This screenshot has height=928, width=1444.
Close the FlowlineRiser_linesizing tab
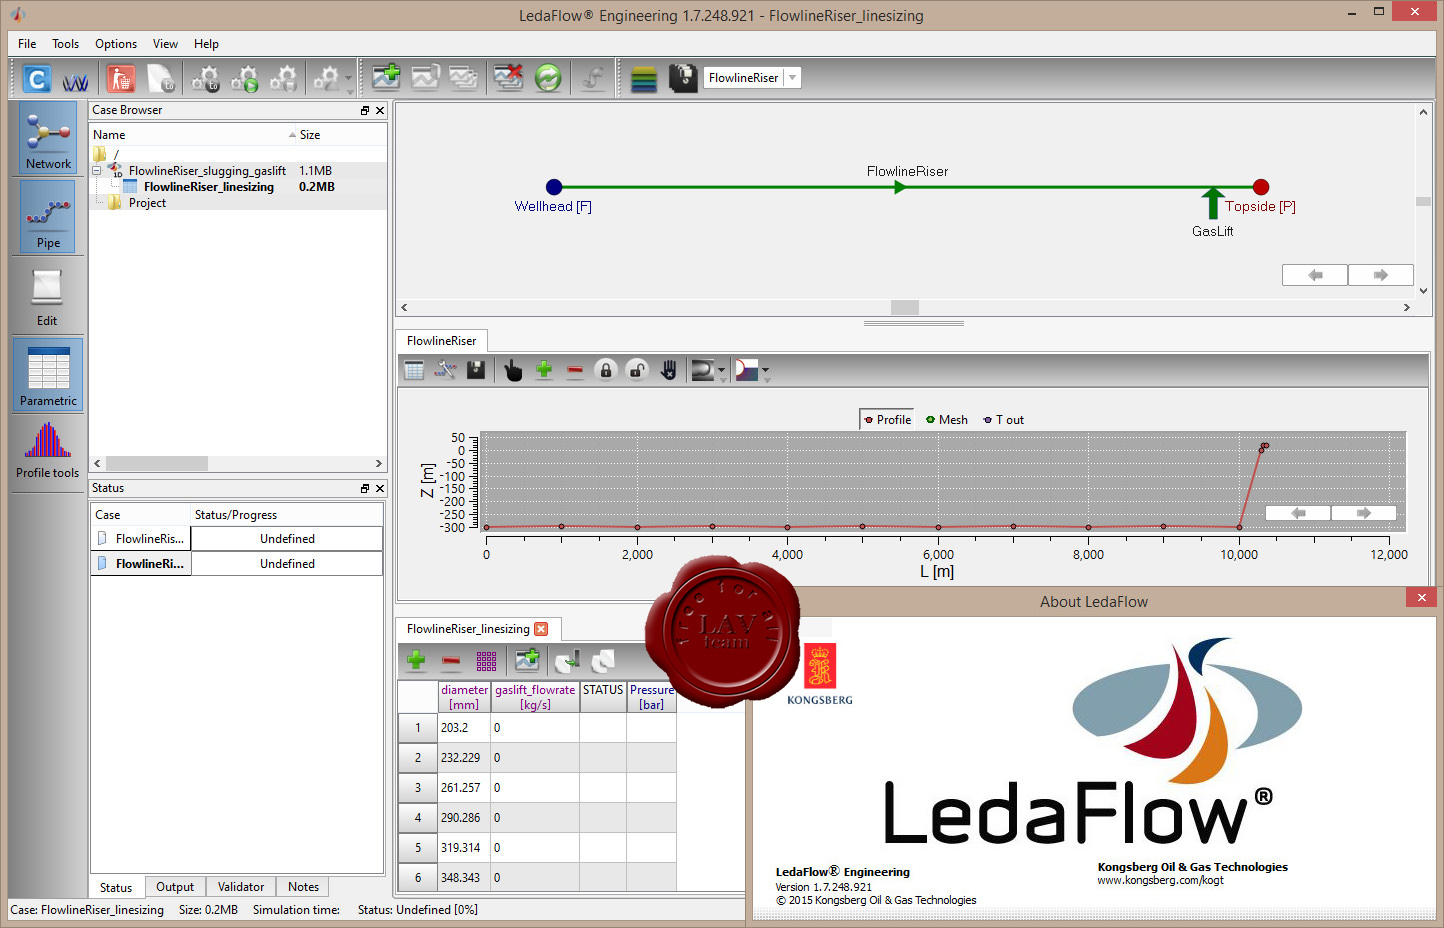[541, 629]
